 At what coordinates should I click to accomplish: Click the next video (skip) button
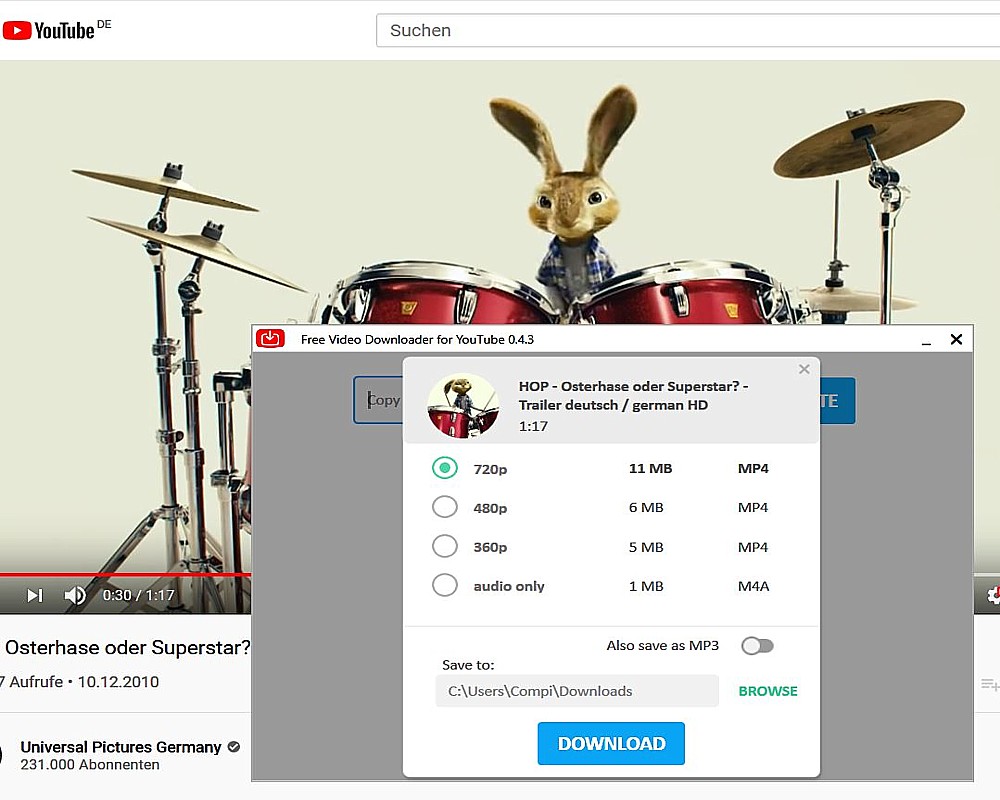(34, 595)
